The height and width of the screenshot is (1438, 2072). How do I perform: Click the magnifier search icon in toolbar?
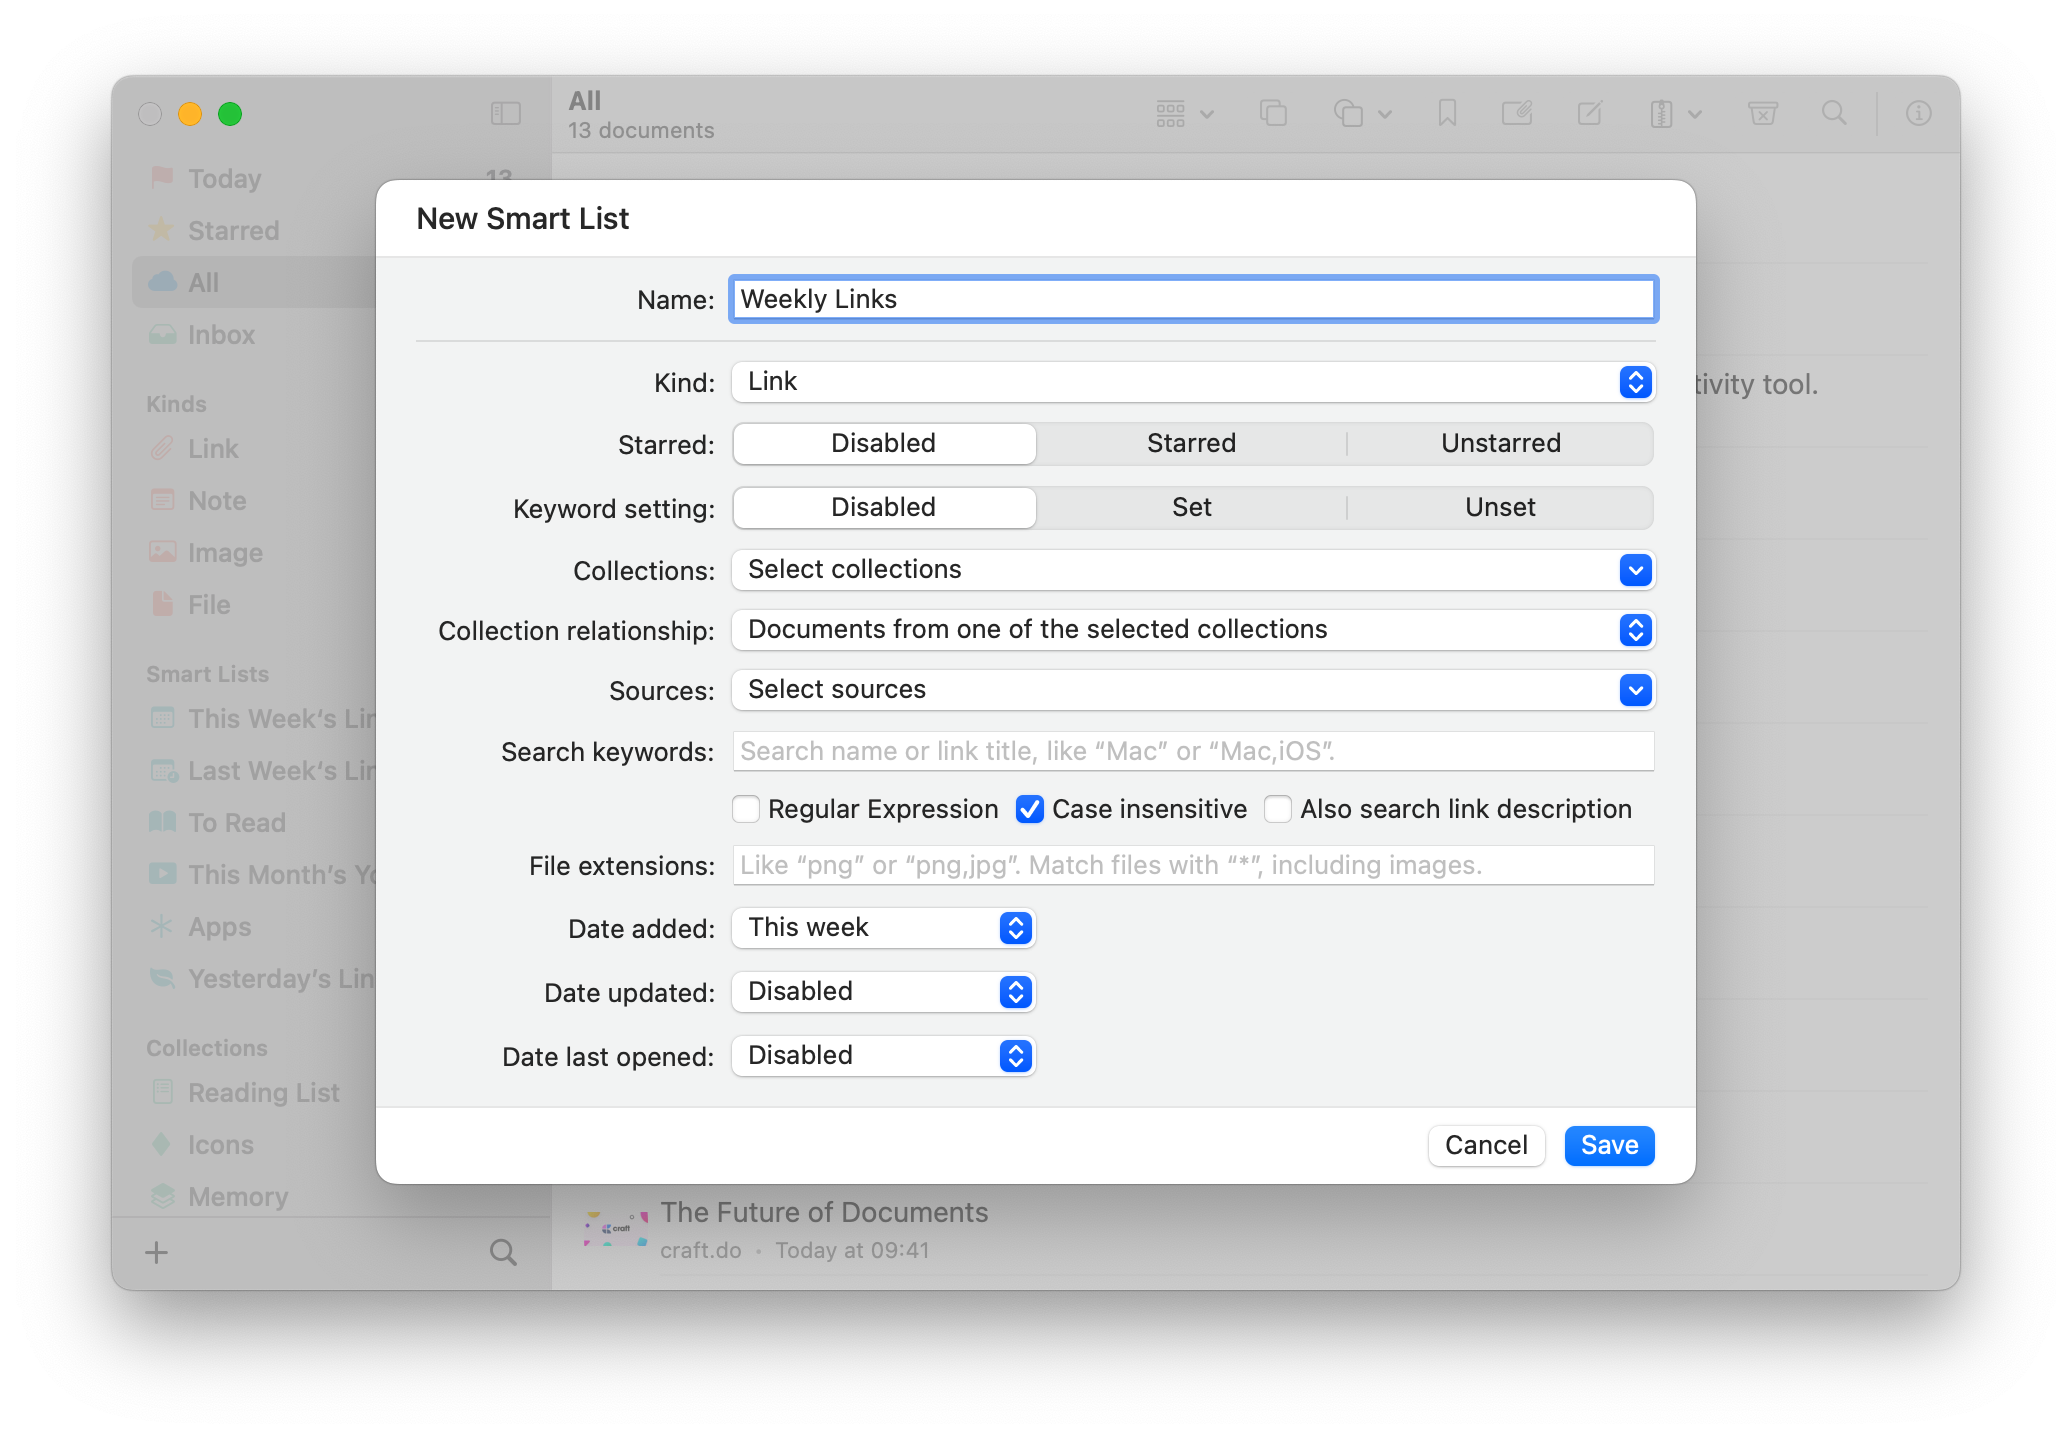pos(1834,114)
